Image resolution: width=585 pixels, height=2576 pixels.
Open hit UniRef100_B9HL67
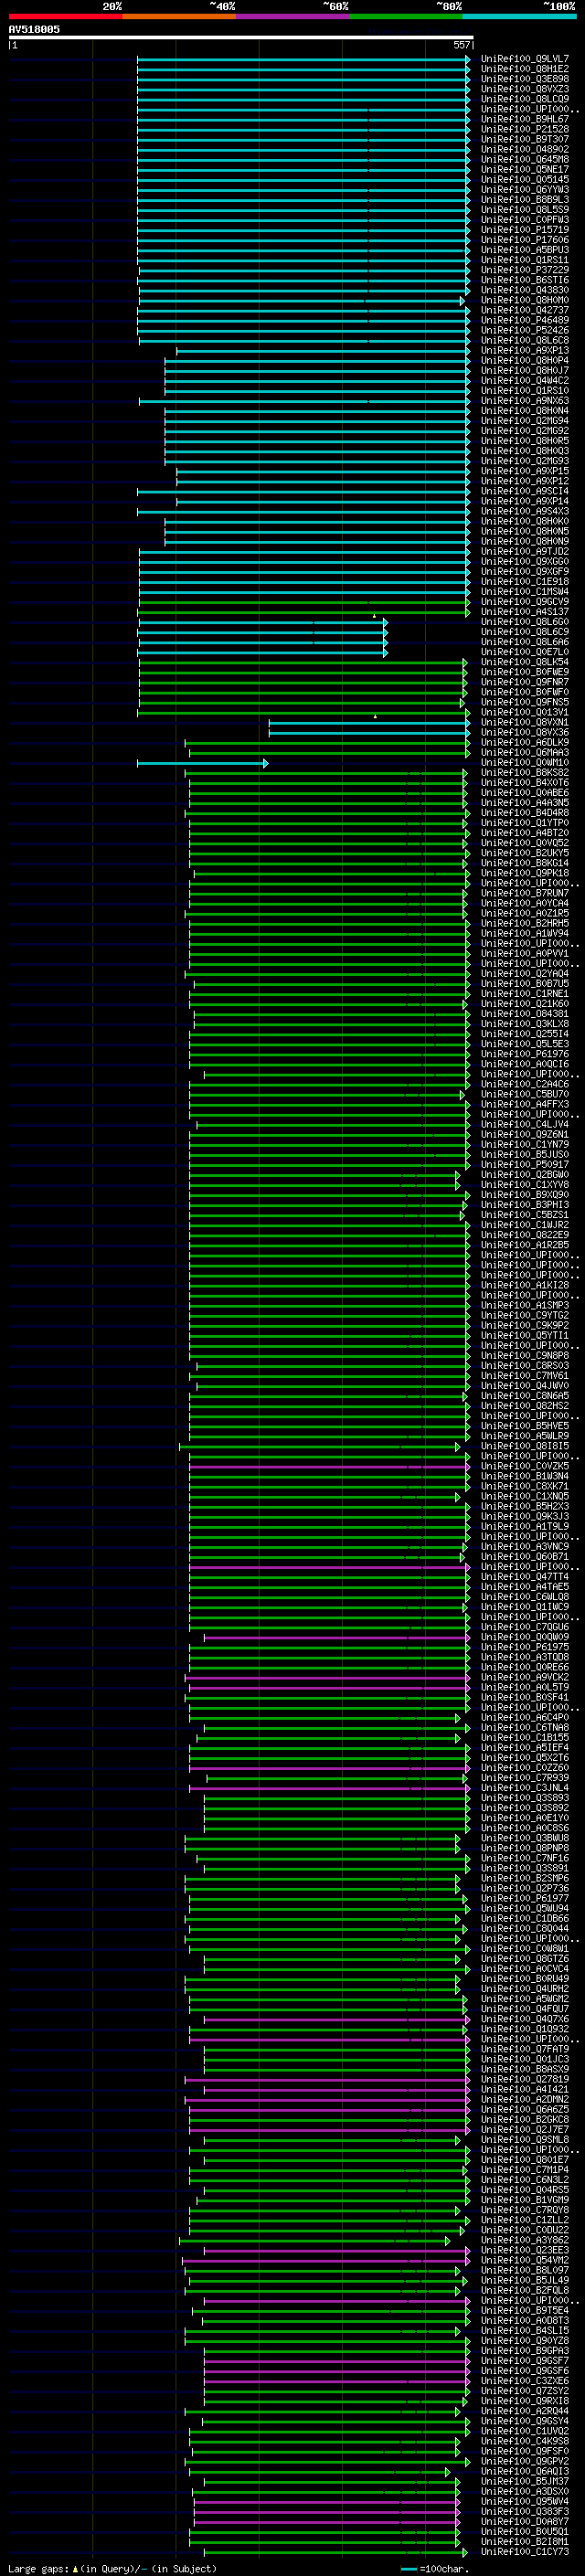click(x=524, y=119)
